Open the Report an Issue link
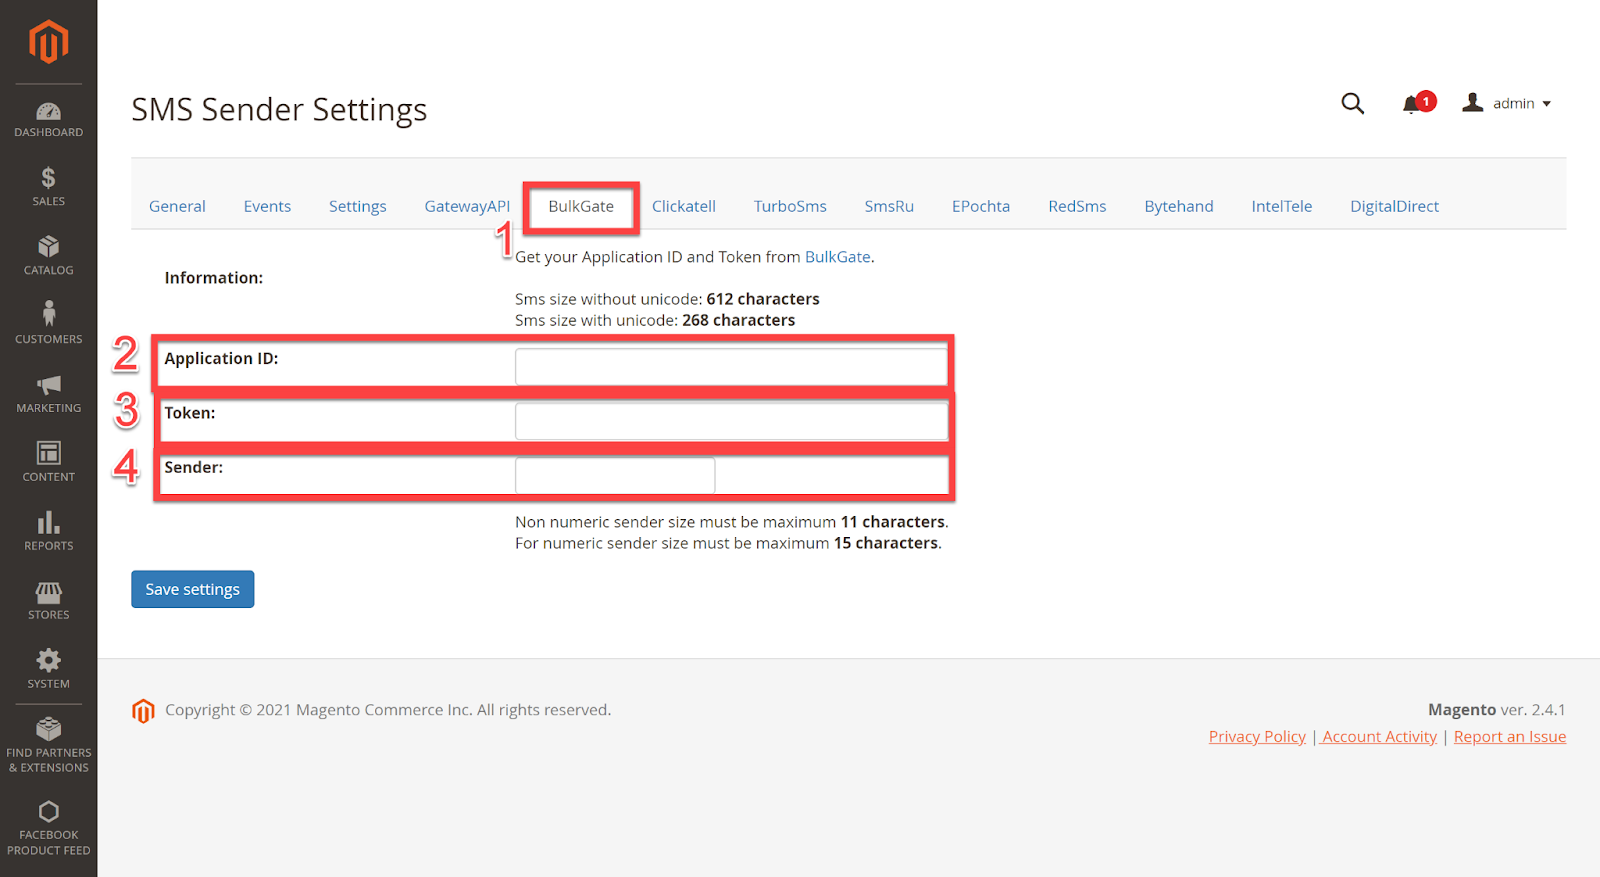This screenshot has width=1600, height=877. pyautogui.click(x=1510, y=737)
